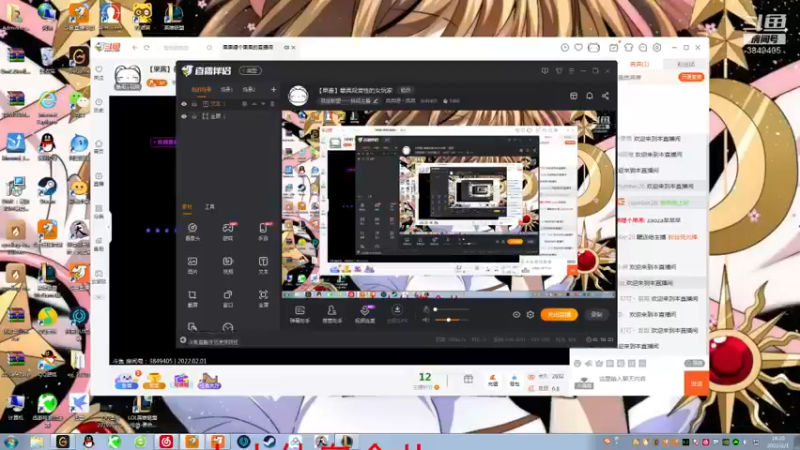Open the layout grid icon beside the bell
The height and width of the screenshot is (450, 800).
[573, 96]
